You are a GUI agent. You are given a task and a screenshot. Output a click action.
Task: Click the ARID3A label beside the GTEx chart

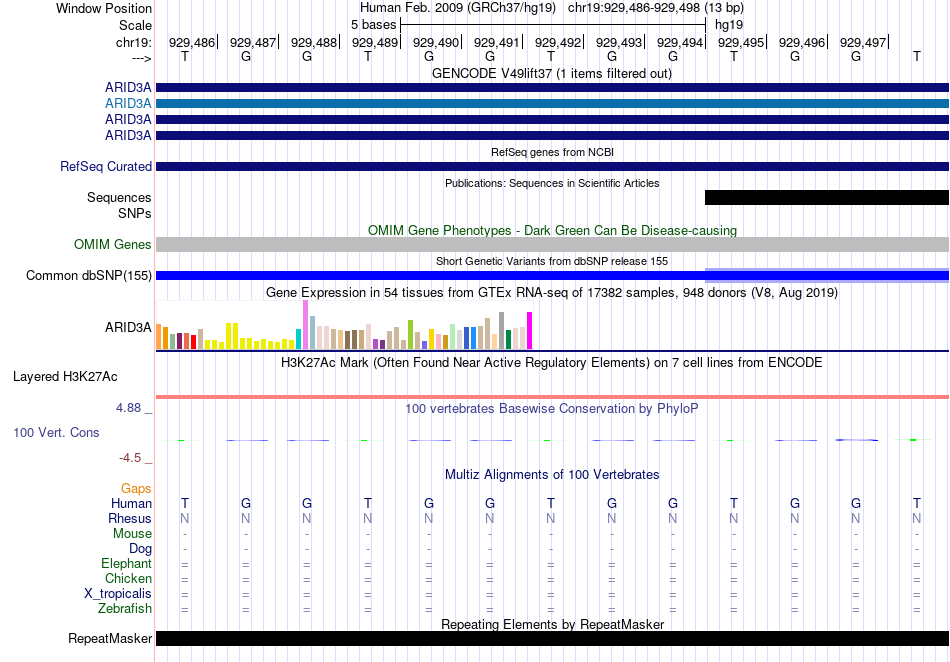pyautogui.click(x=128, y=328)
